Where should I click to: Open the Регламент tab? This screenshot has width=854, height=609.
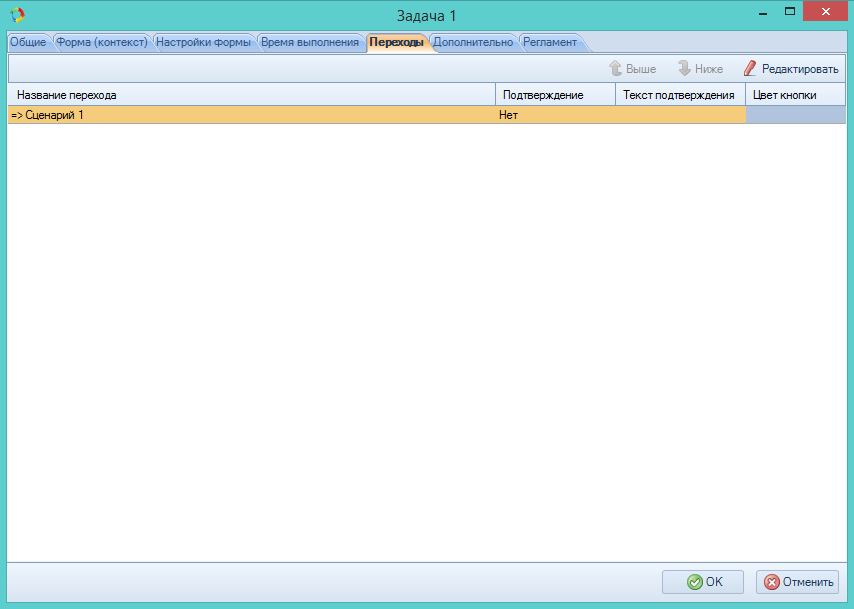coord(550,42)
